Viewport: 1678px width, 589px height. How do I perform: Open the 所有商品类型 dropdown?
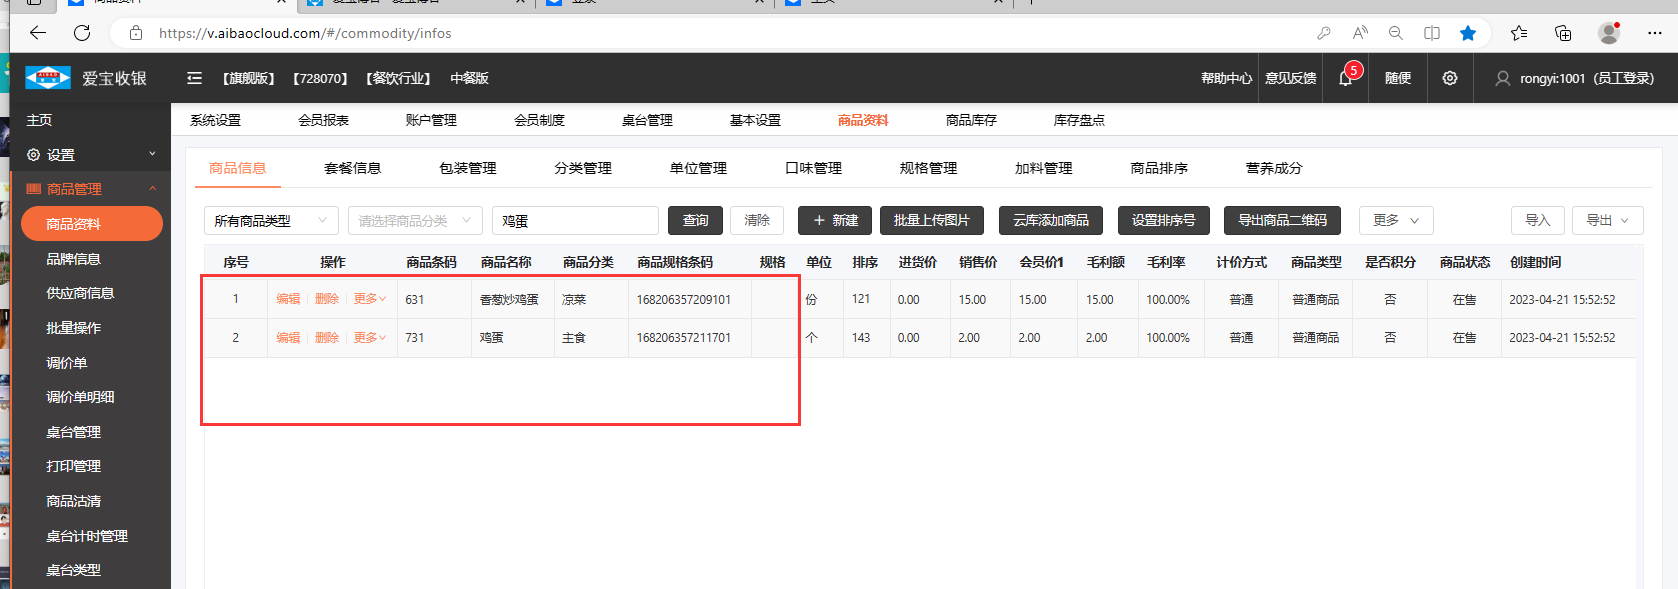[271, 220]
